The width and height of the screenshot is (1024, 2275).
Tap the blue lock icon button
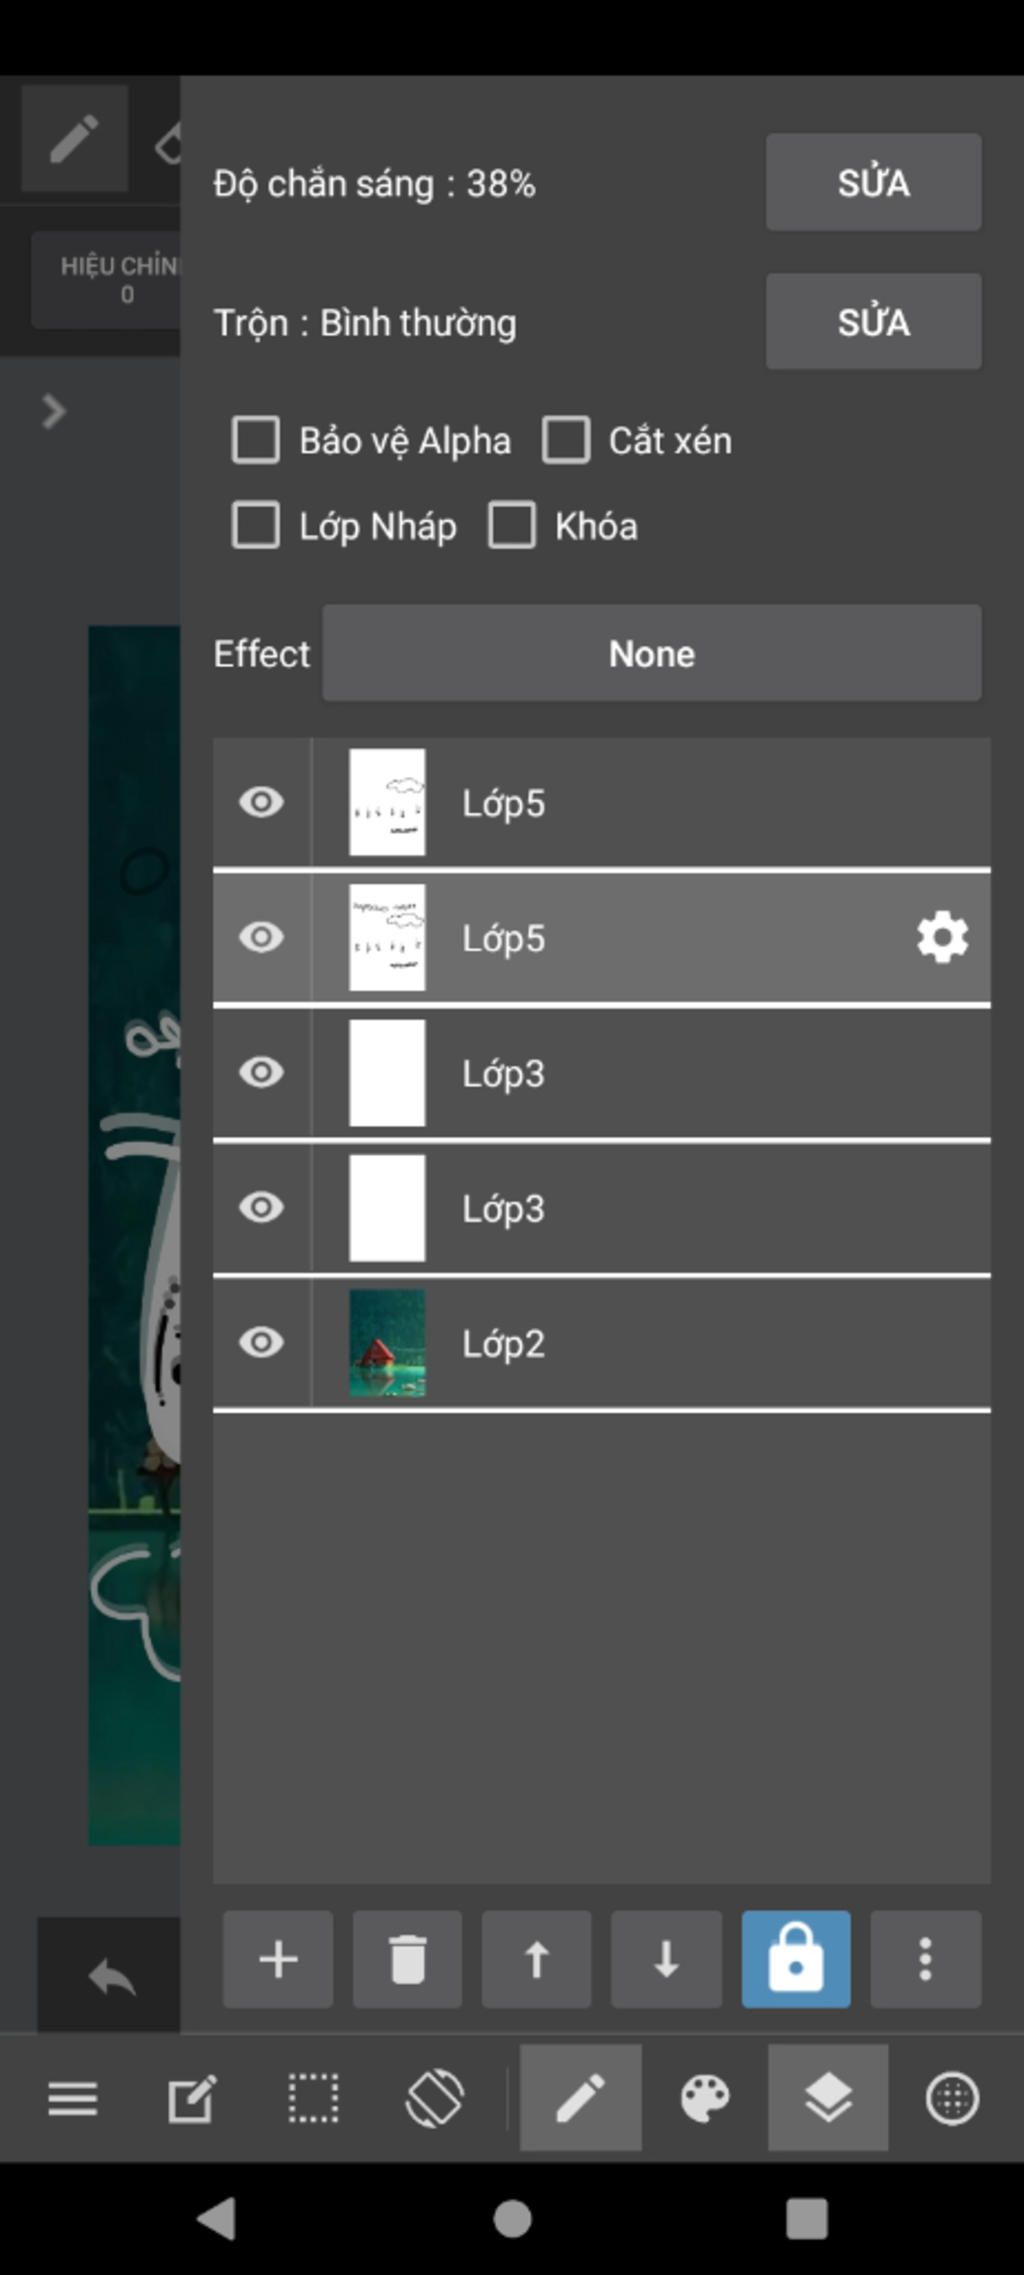796,1959
